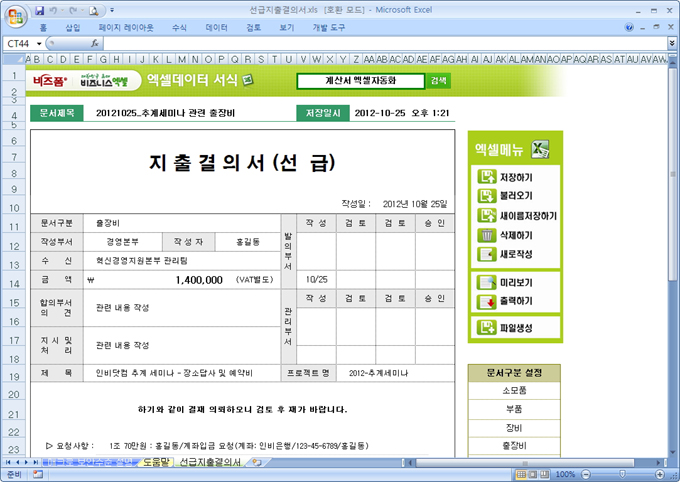
Task: Open the 개발 도구 ribbon tab
Action: [x=329, y=28]
